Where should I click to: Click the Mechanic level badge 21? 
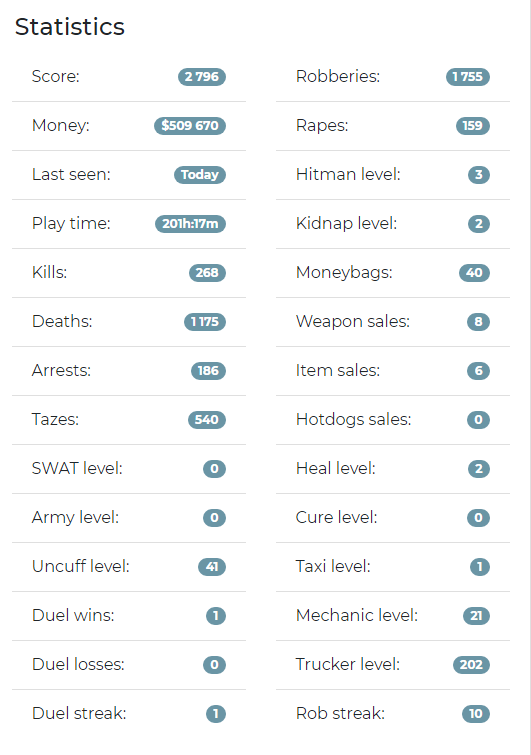(x=476, y=616)
